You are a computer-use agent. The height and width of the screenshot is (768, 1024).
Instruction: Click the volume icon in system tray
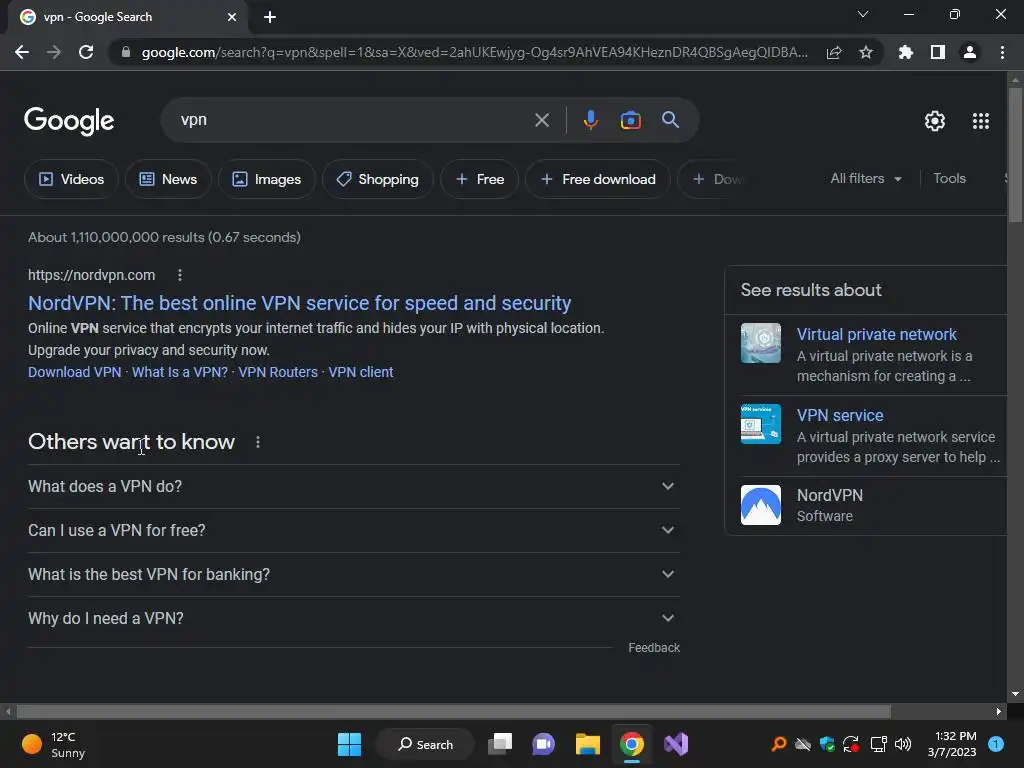tap(903, 744)
